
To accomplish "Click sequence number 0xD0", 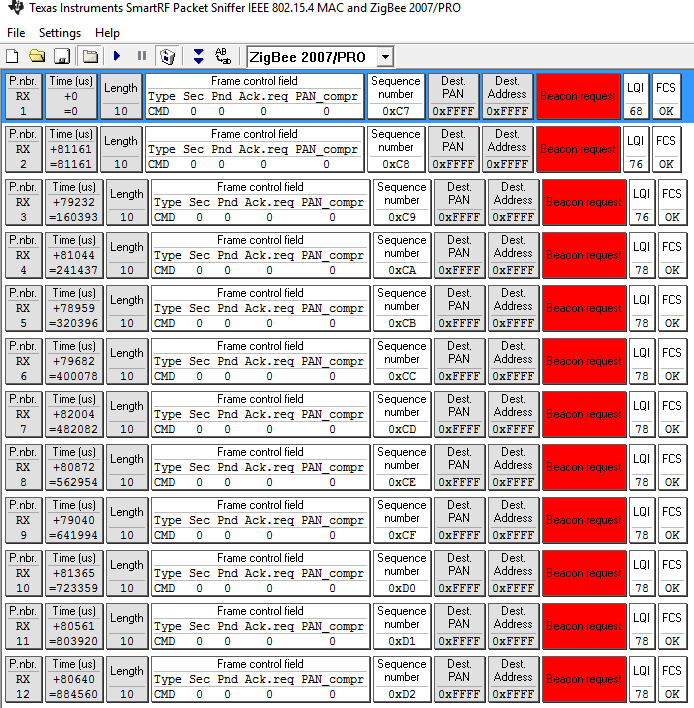I will coord(401,588).
